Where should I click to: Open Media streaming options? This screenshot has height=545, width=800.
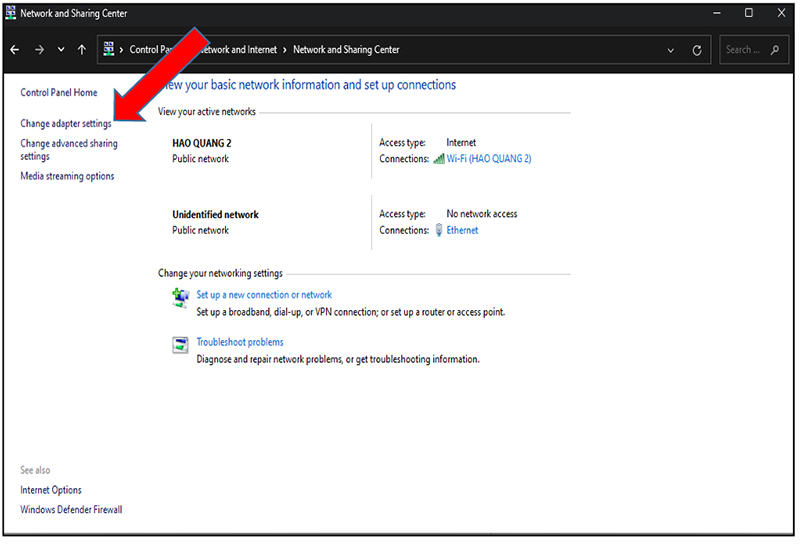click(67, 176)
